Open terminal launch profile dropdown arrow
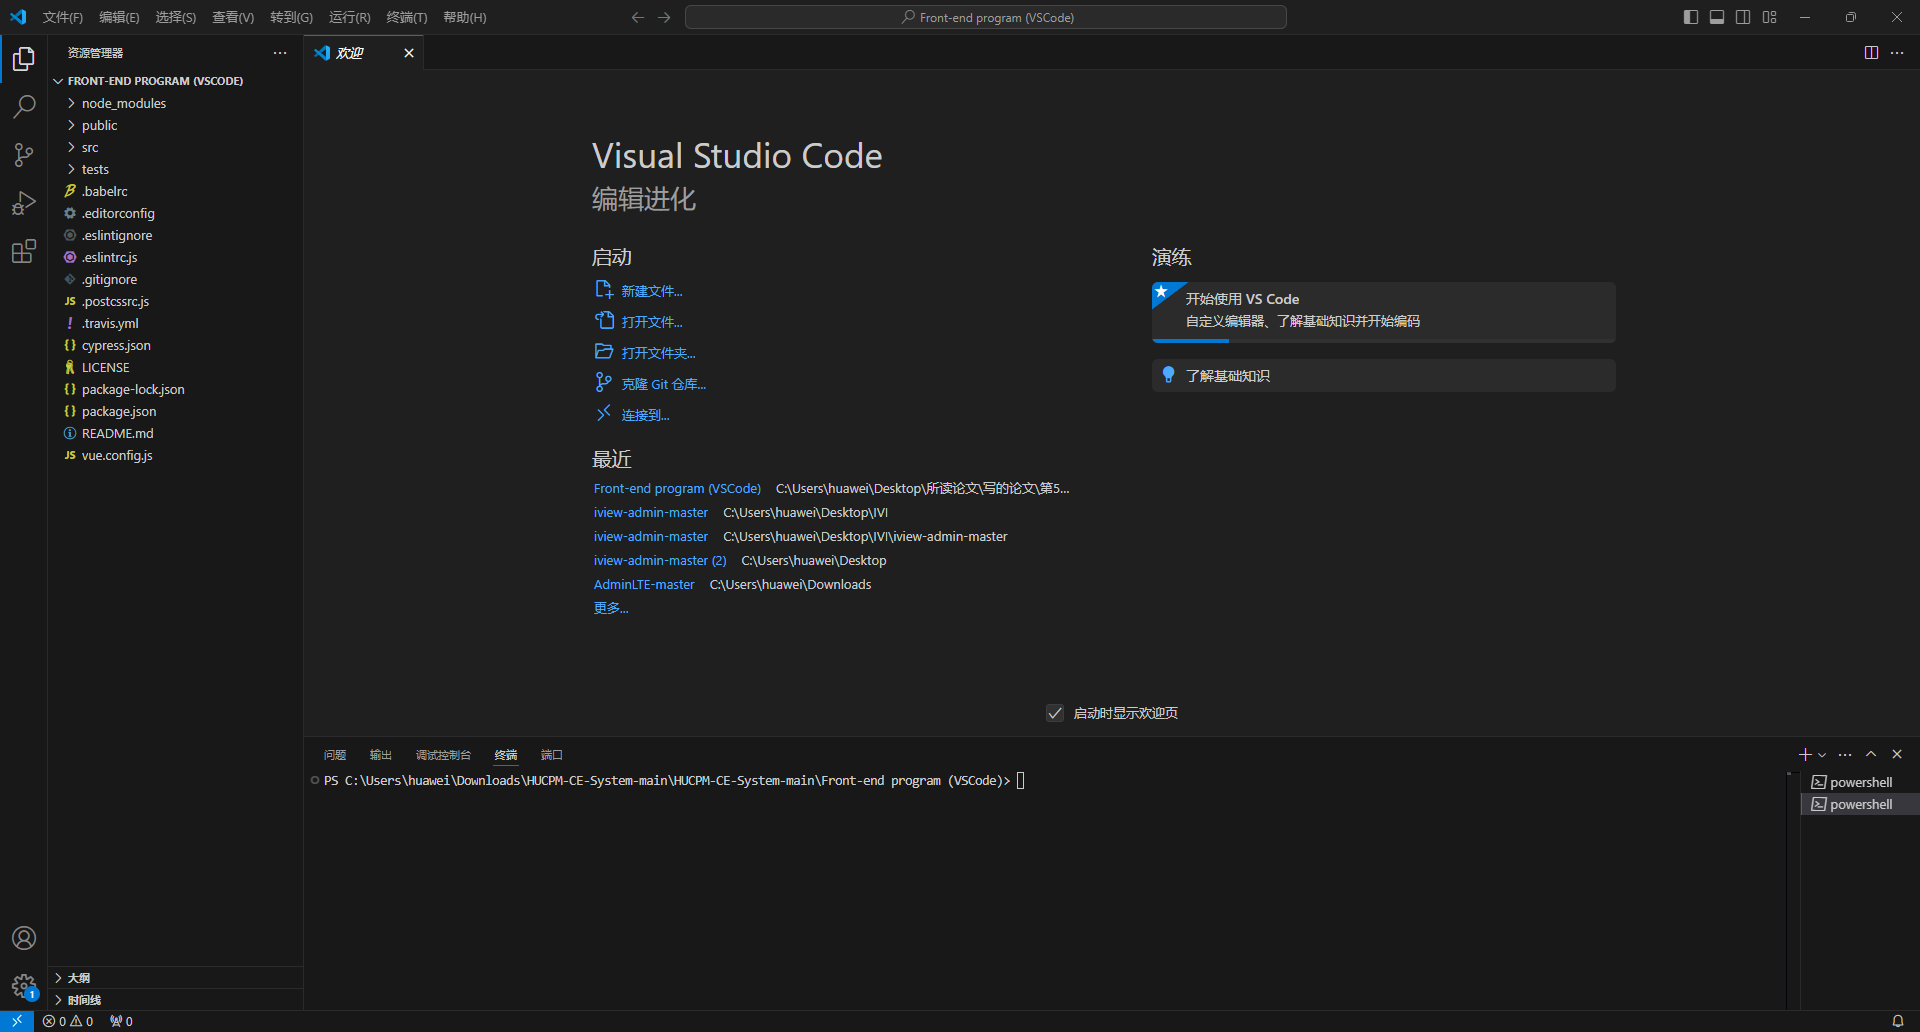 [1822, 755]
